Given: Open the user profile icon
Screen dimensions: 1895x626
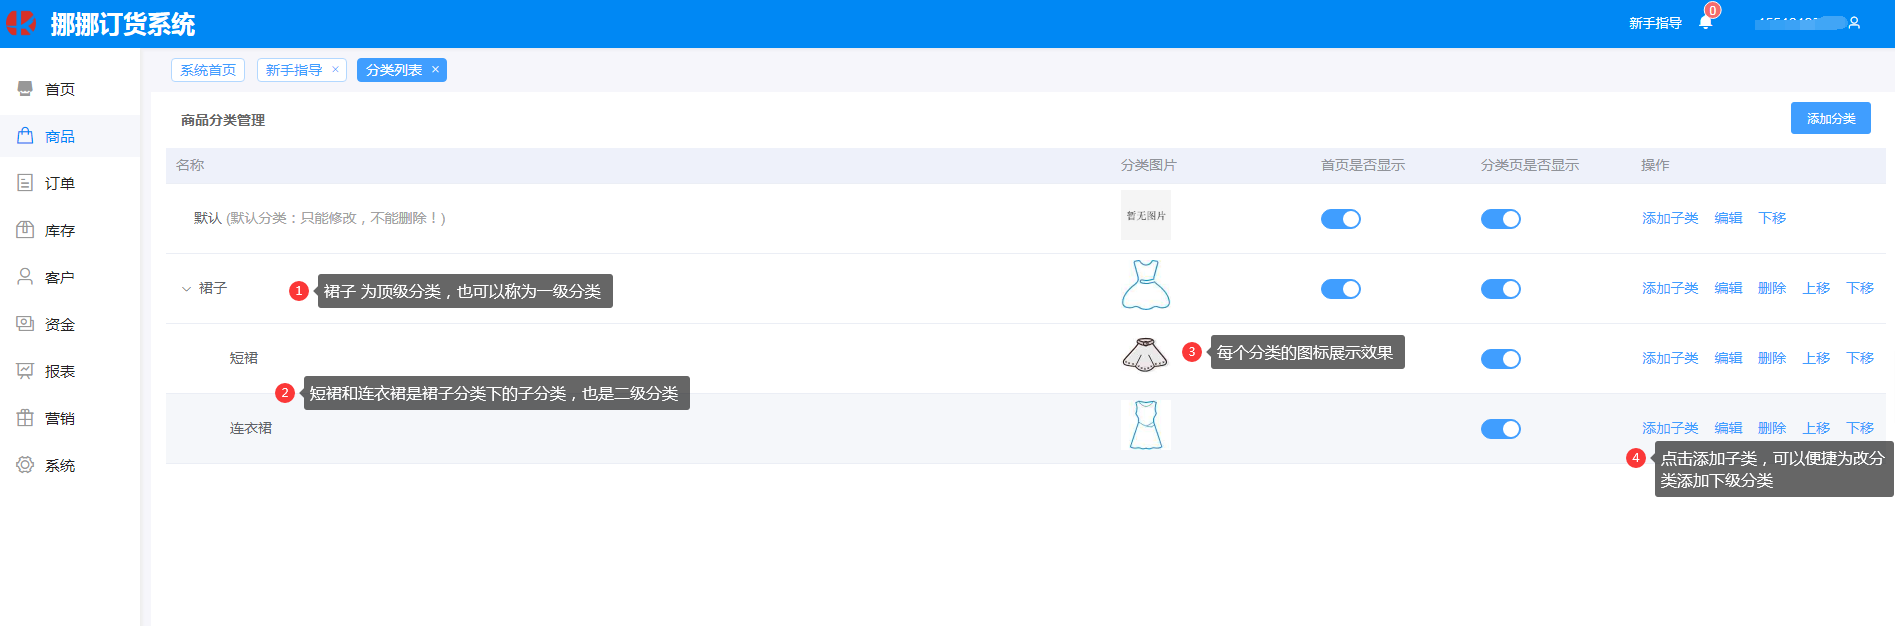Looking at the screenshot, I should tap(1854, 23).
